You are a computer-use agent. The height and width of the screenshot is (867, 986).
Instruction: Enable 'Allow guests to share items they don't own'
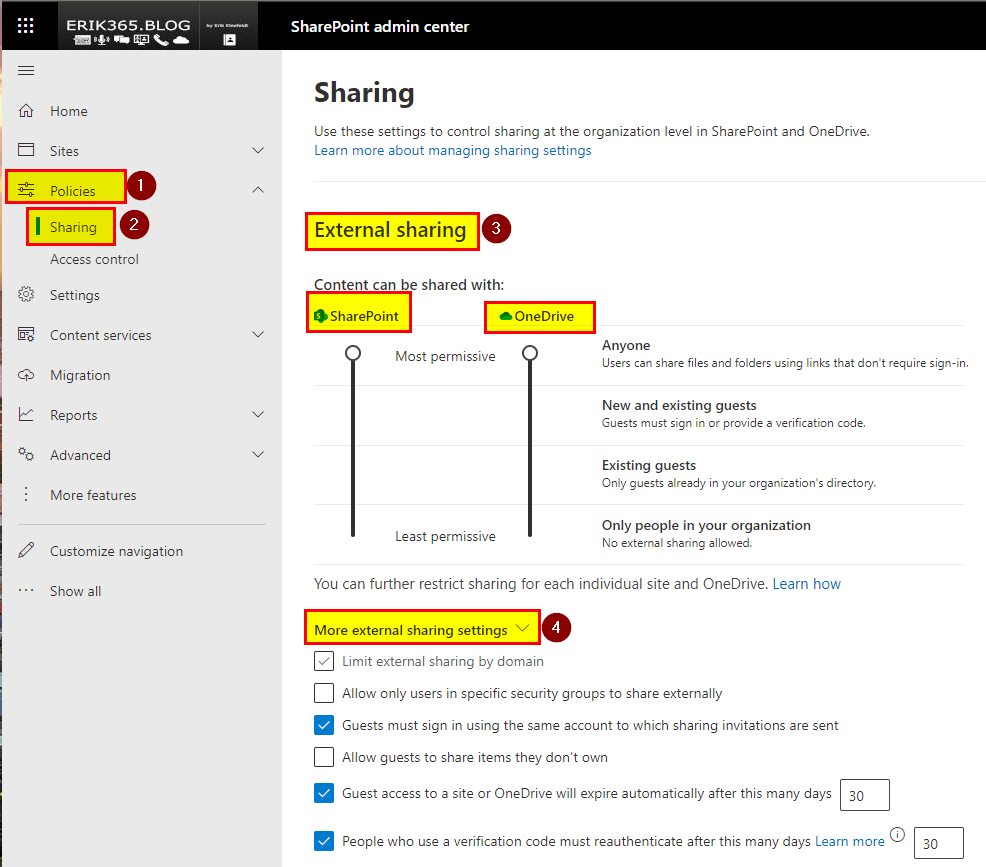[x=324, y=757]
